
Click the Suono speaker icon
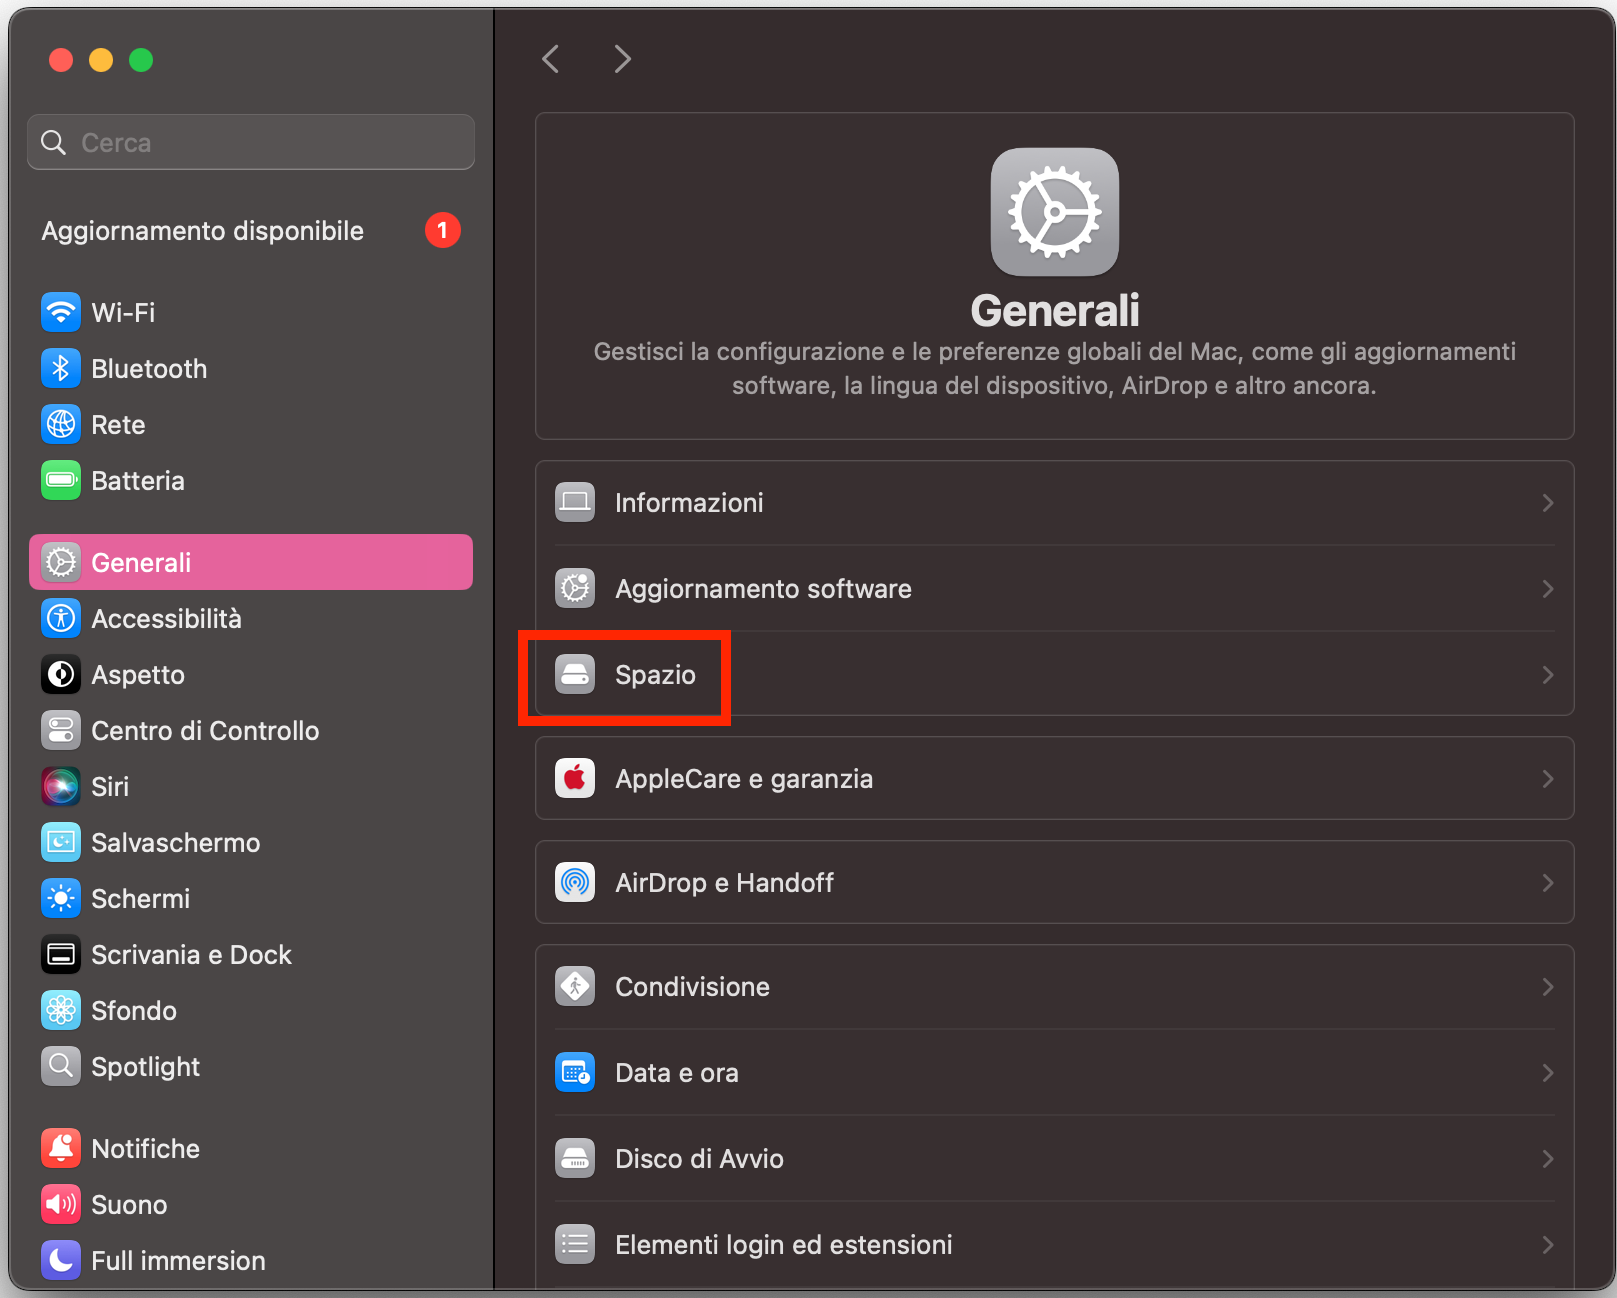[60, 1204]
